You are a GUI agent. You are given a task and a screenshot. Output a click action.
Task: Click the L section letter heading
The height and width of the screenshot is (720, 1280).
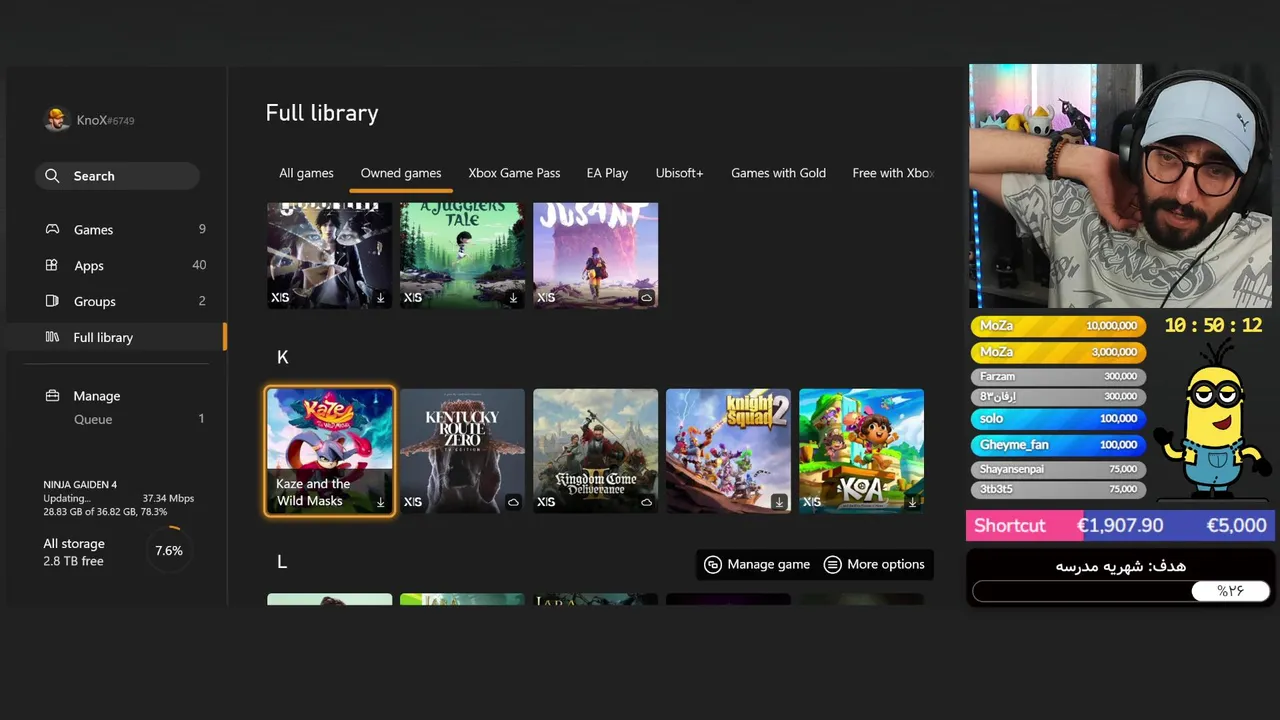(x=282, y=562)
